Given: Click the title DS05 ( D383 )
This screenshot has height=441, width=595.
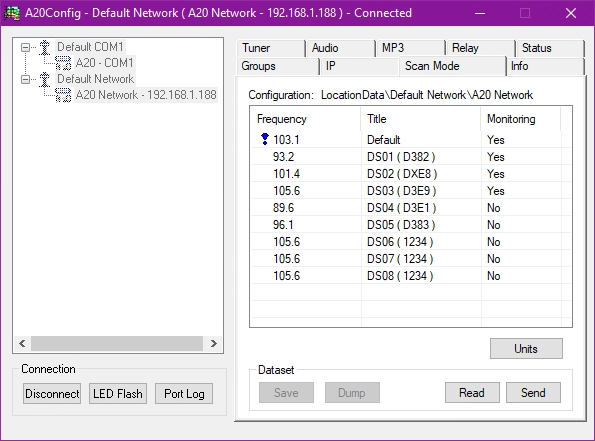Looking at the screenshot, I should [x=401, y=225].
